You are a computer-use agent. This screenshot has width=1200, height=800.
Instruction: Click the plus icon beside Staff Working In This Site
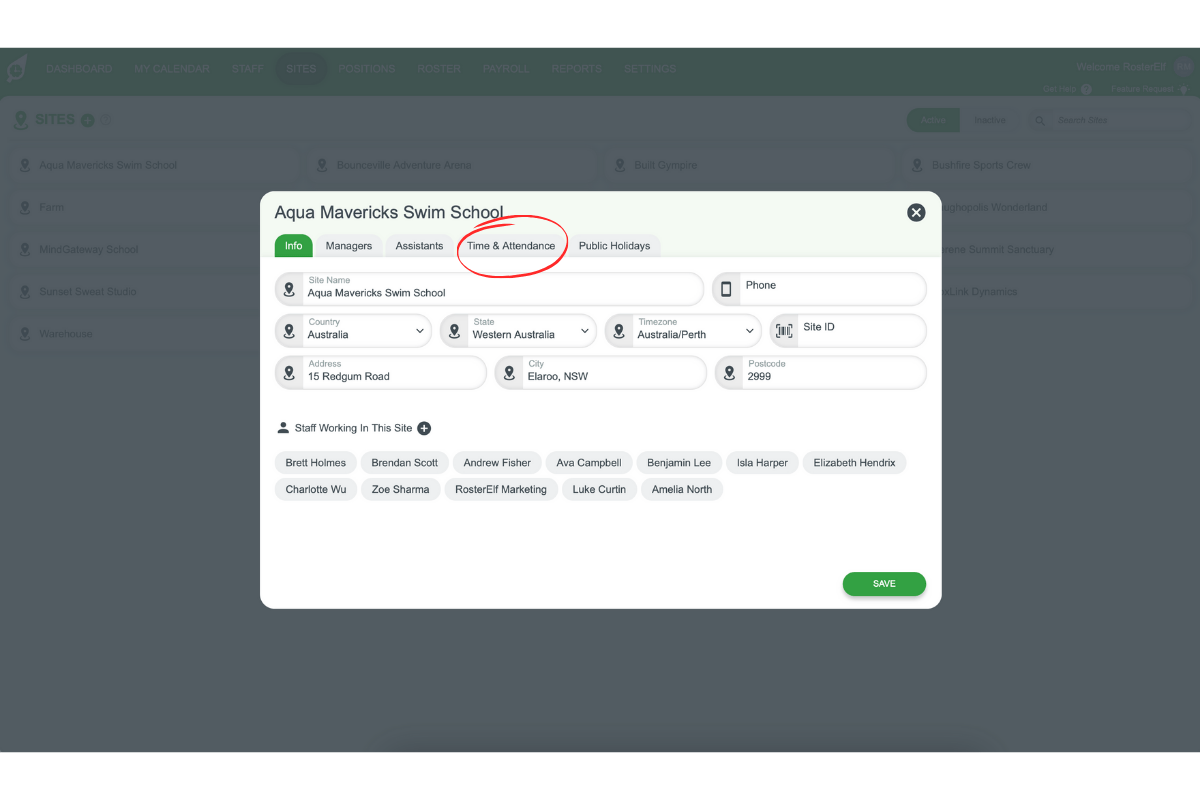coord(424,428)
